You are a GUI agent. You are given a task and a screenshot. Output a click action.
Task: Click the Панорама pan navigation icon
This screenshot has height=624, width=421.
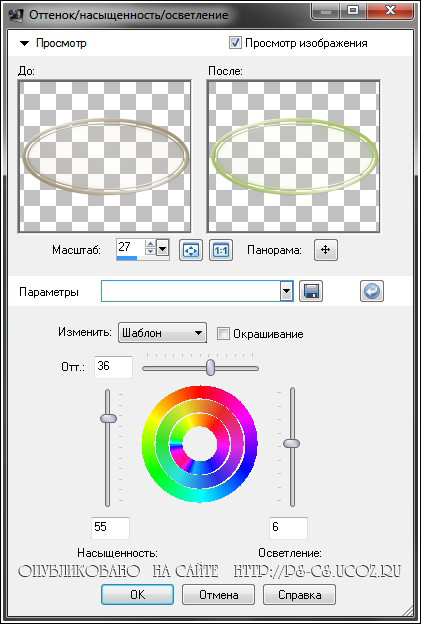325,250
